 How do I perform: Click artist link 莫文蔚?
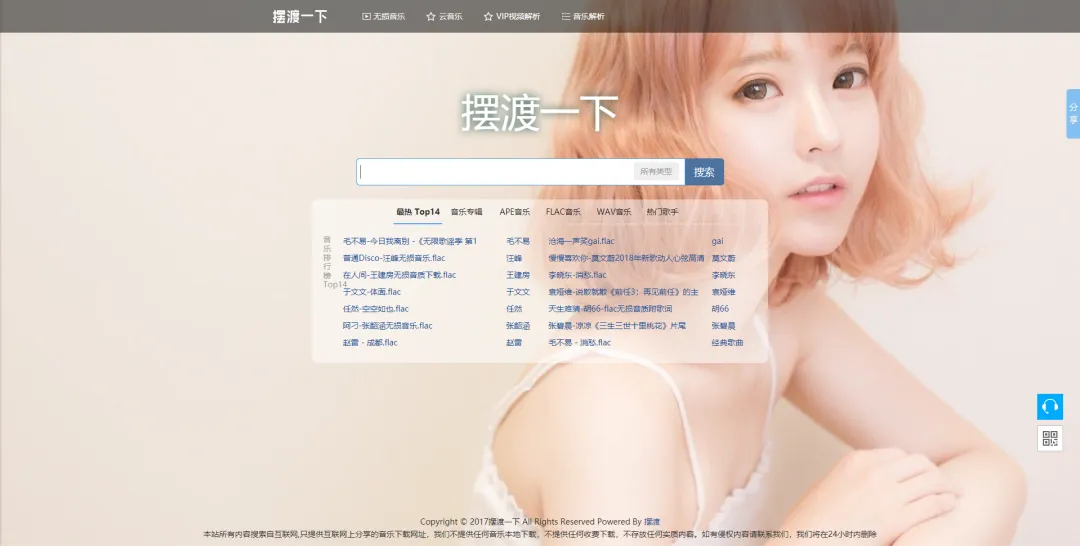click(723, 258)
